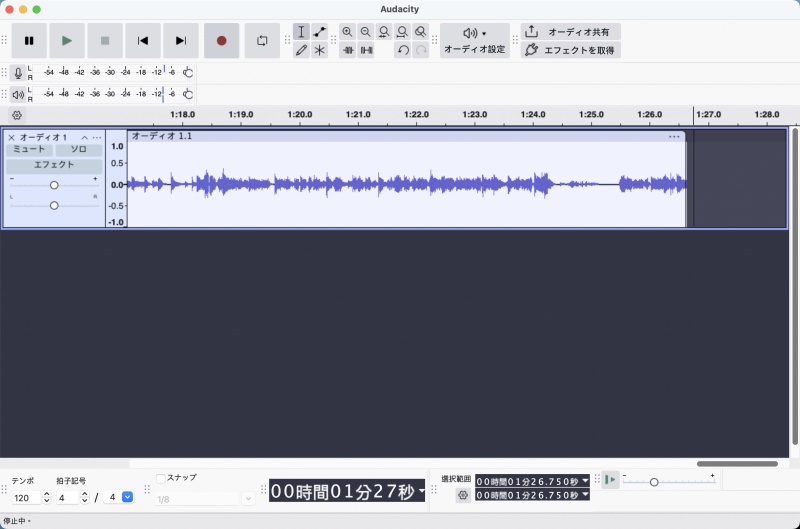The image size is (800, 529).
Task: Click the record meter microphone icon
Action: (x=18, y=73)
